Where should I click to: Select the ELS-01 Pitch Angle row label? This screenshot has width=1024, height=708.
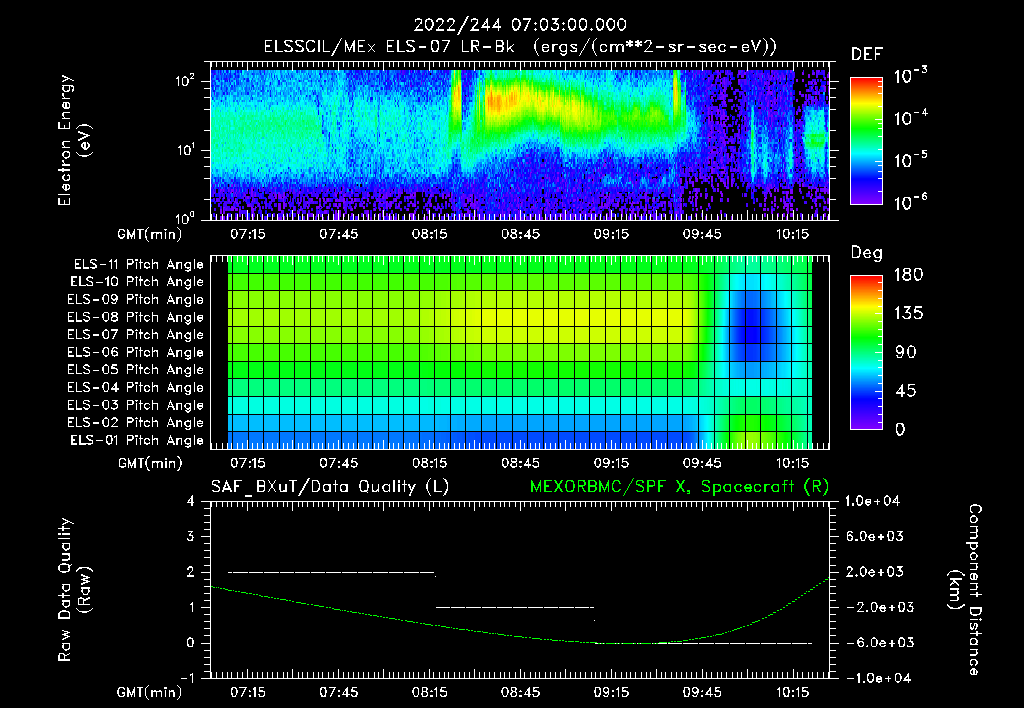coord(137,441)
